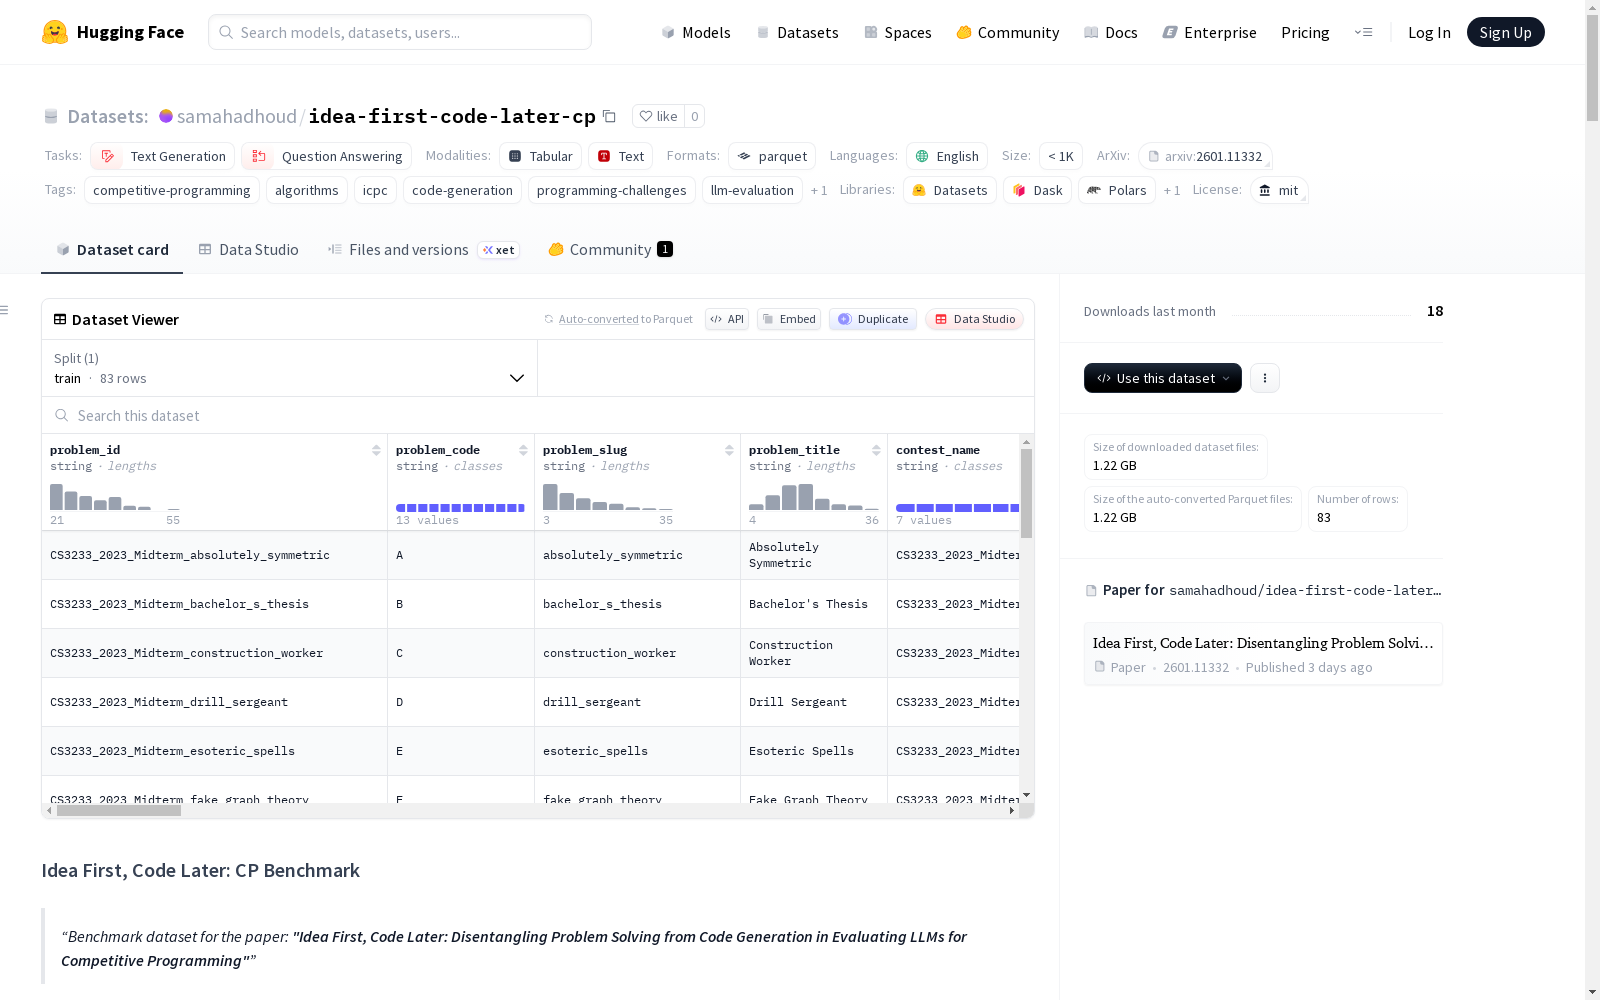The width and height of the screenshot is (1600, 1000).
Task: Click the < 1K size tag
Action: click(x=1061, y=156)
